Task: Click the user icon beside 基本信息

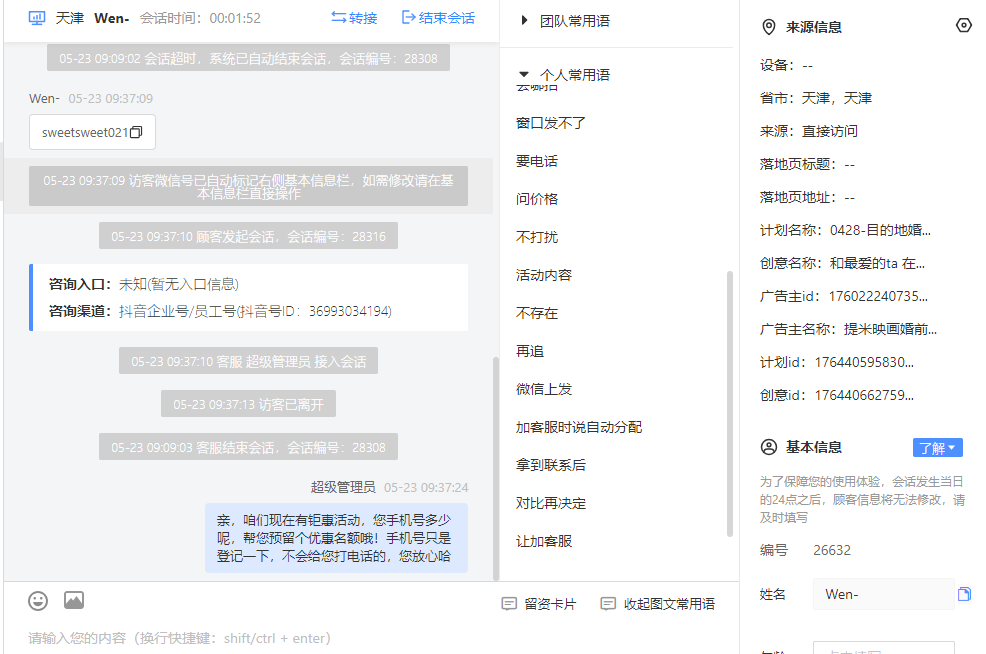Action: click(x=768, y=447)
